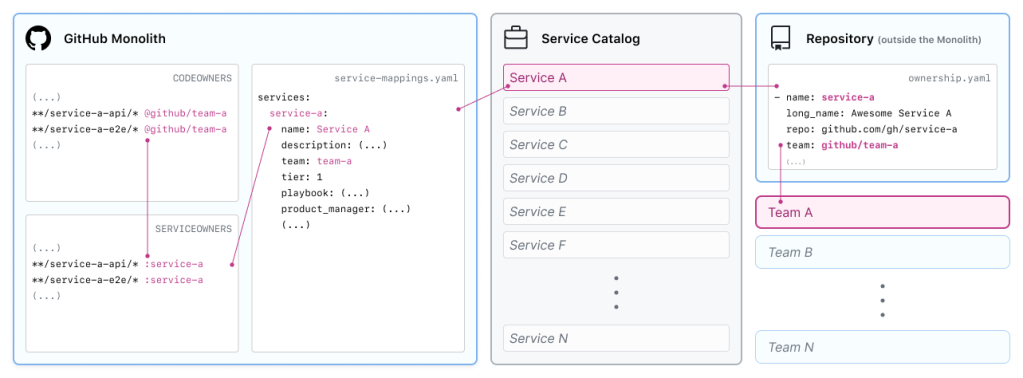Screen dimensions: 1023x378
Task: Click the ownership.yaml file label
Action: (x=949, y=78)
